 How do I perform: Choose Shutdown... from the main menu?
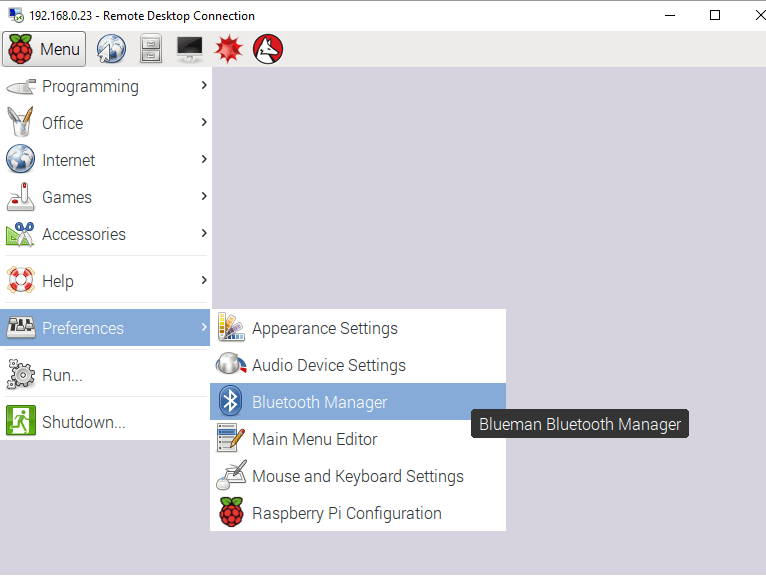[x=83, y=422]
